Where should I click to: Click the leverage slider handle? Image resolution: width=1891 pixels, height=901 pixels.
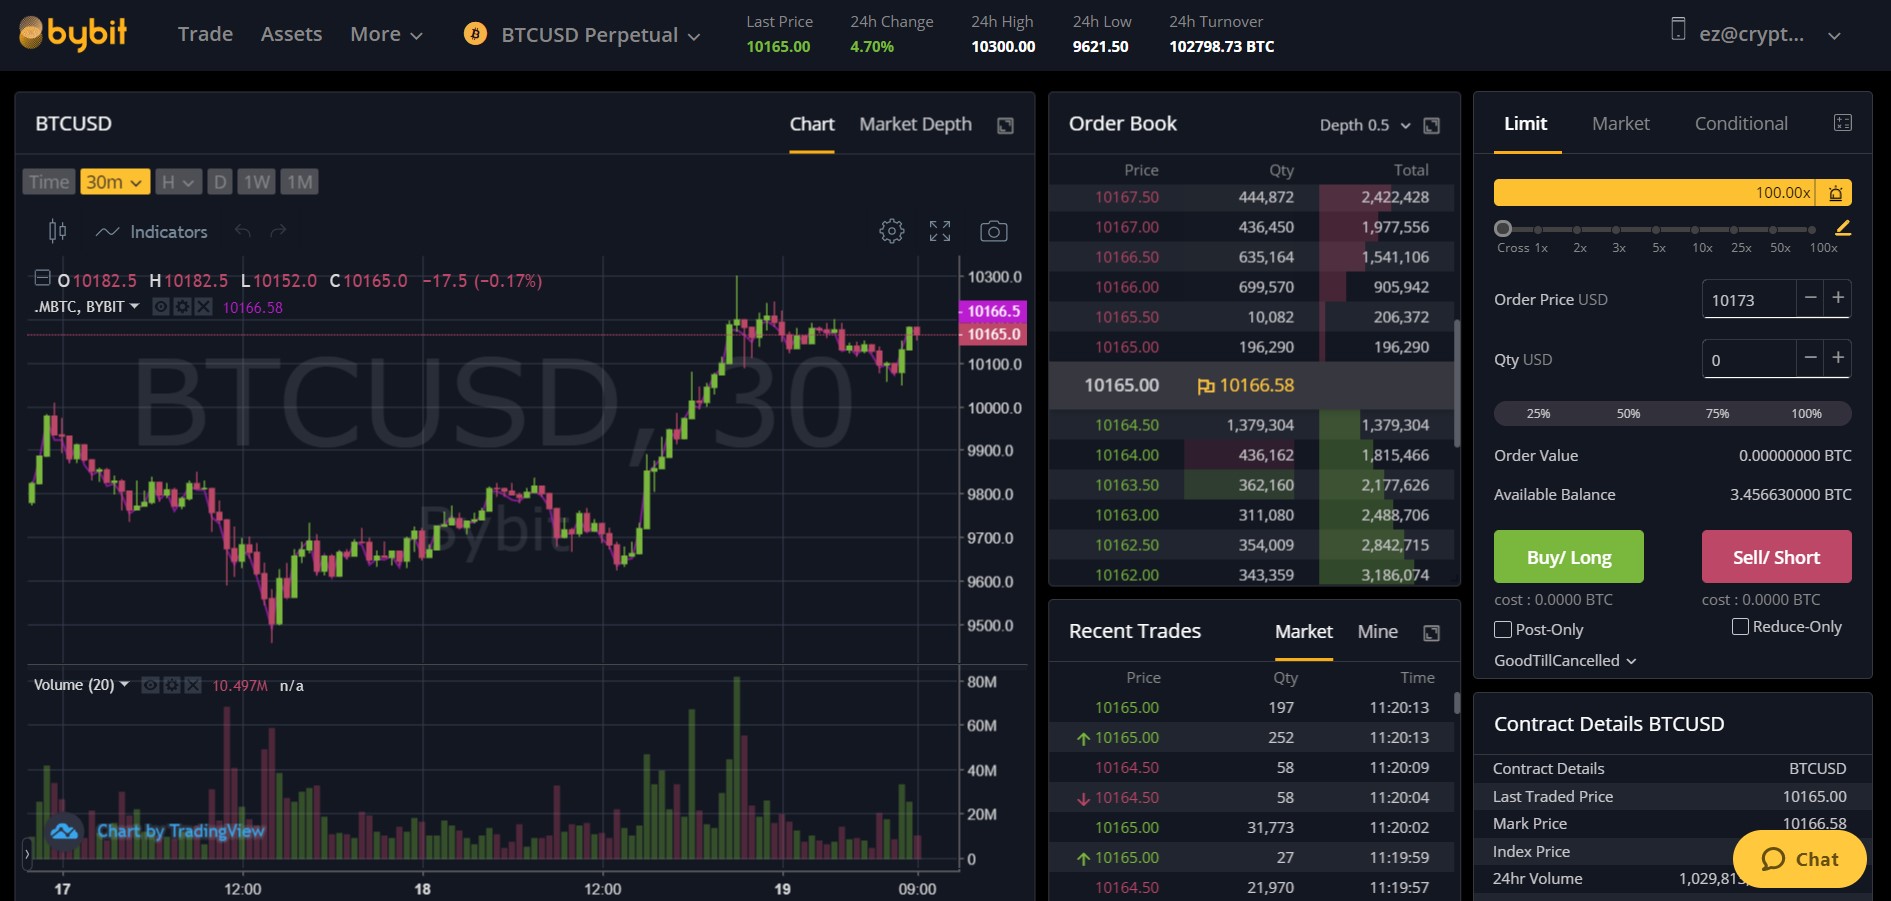(x=1503, y=229)
